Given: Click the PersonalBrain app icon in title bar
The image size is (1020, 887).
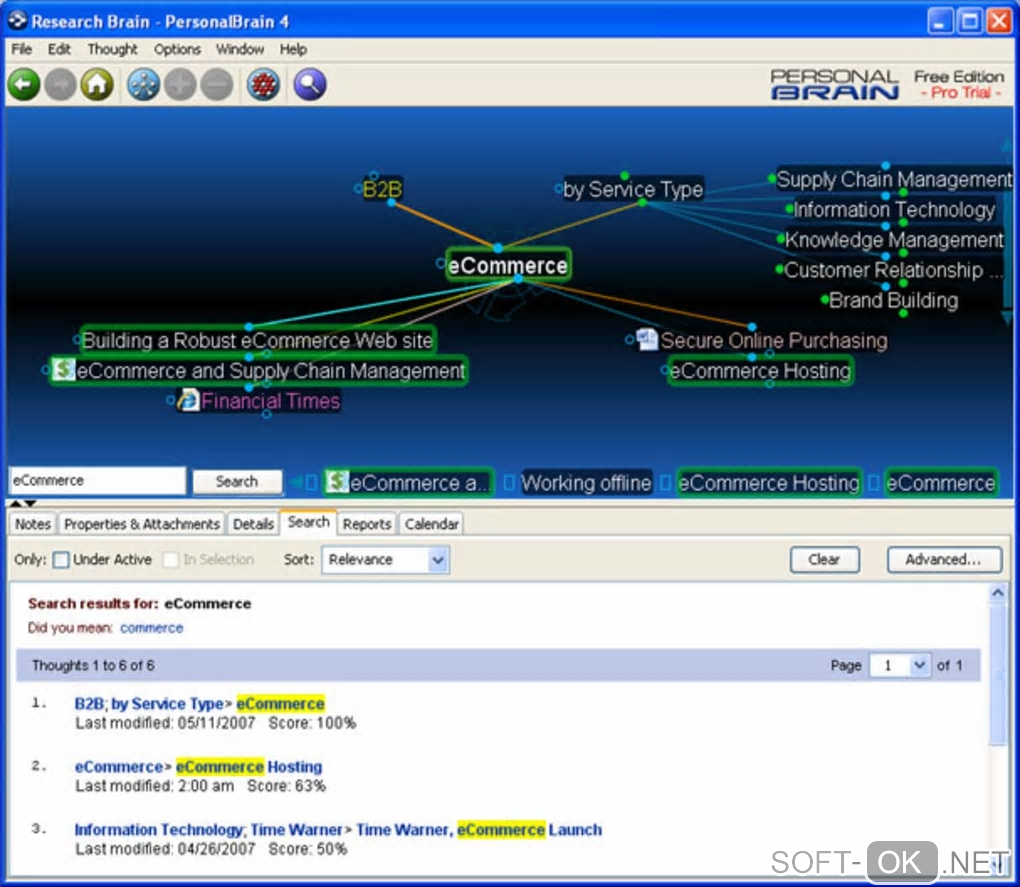Looking at the screenshot, I should [18, 21].
